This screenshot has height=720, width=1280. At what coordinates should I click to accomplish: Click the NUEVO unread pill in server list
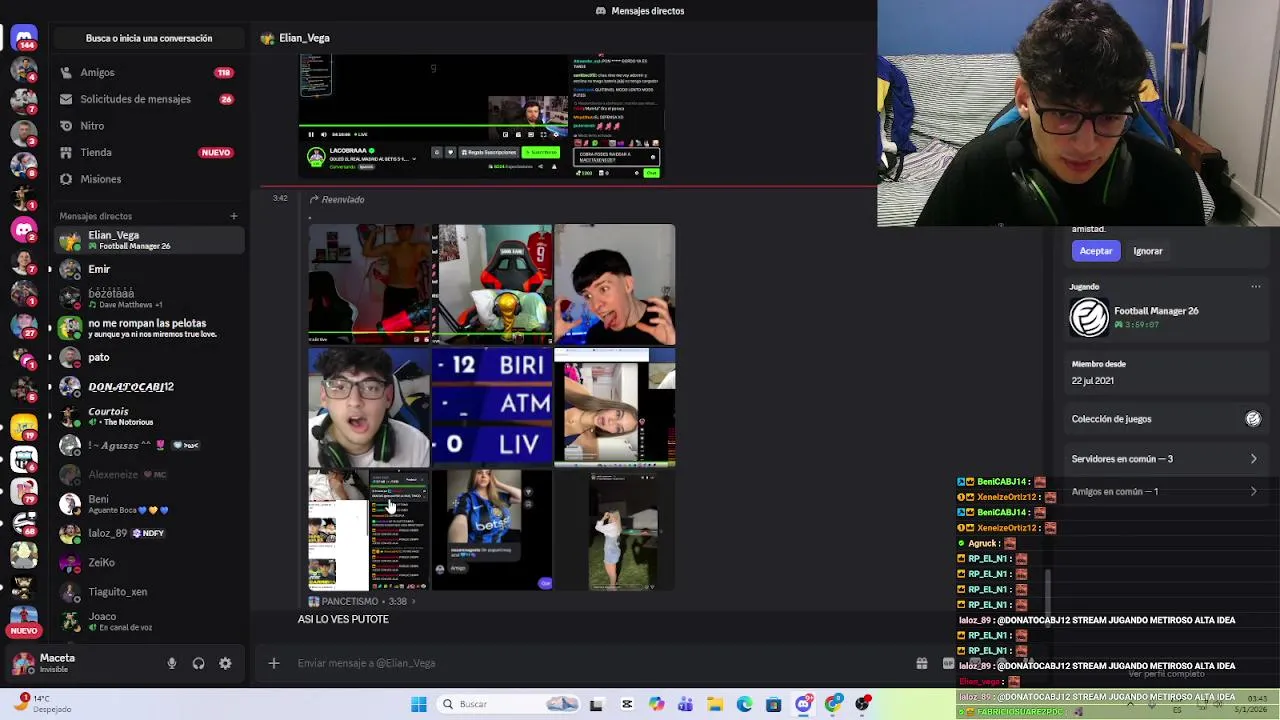coord(24,631)
